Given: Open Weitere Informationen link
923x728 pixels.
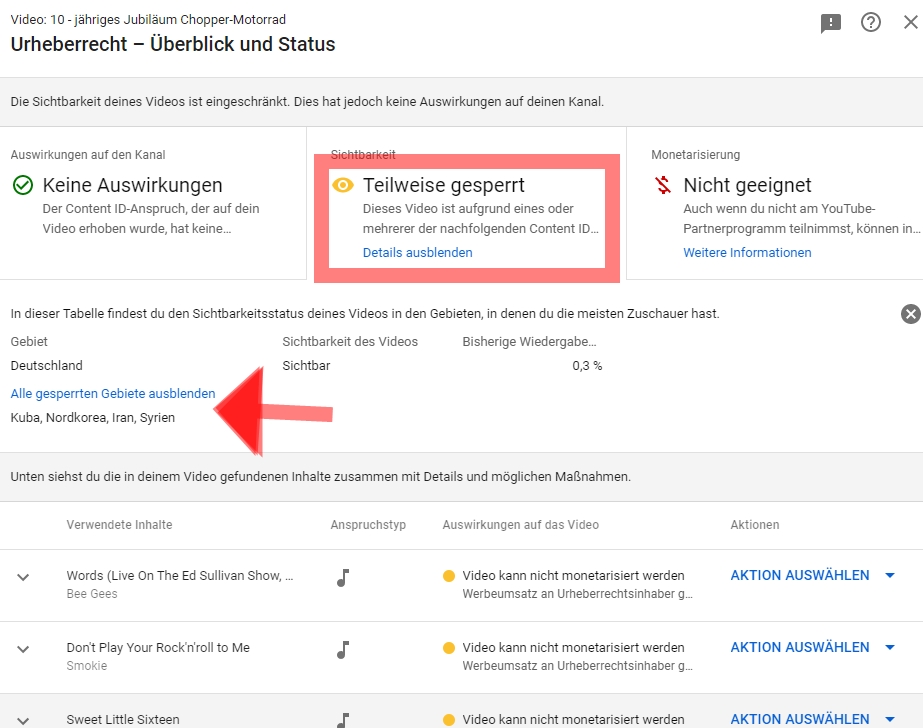Looking at the screenshot, I should pos(747,252).
